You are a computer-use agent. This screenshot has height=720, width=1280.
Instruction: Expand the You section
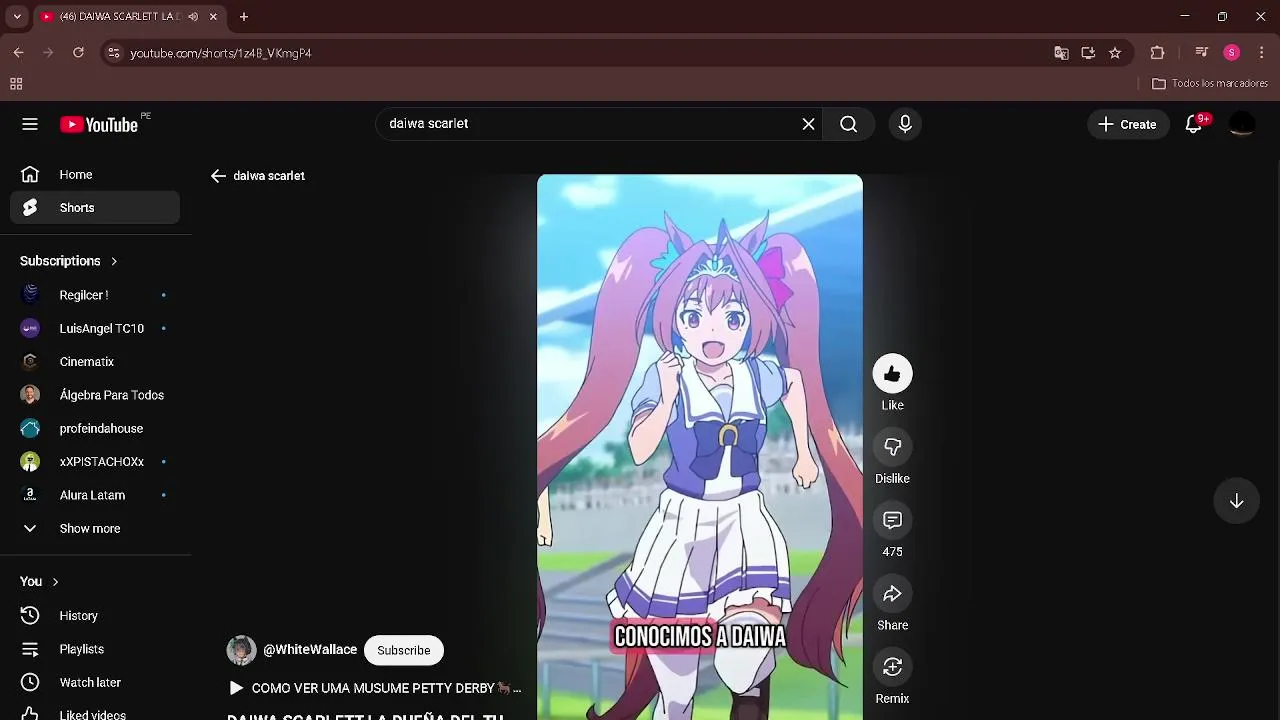pyautogui.click(x=40, y=581)
